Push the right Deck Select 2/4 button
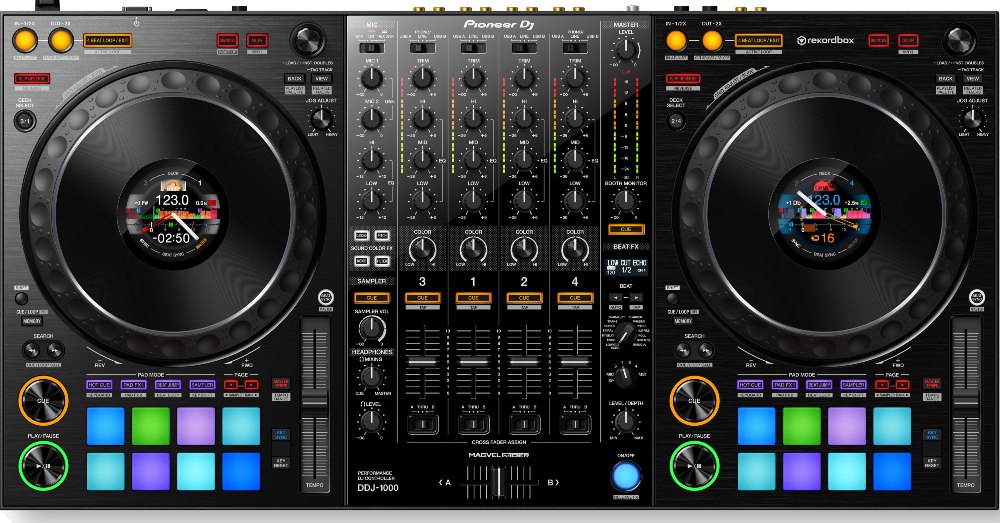 [x=676, y=120]
